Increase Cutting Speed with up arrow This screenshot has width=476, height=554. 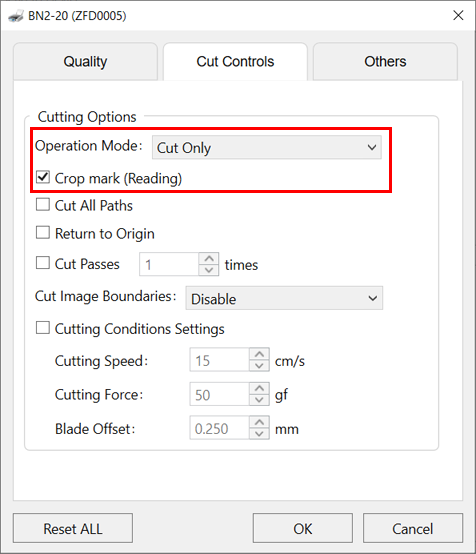pos(259,354)
